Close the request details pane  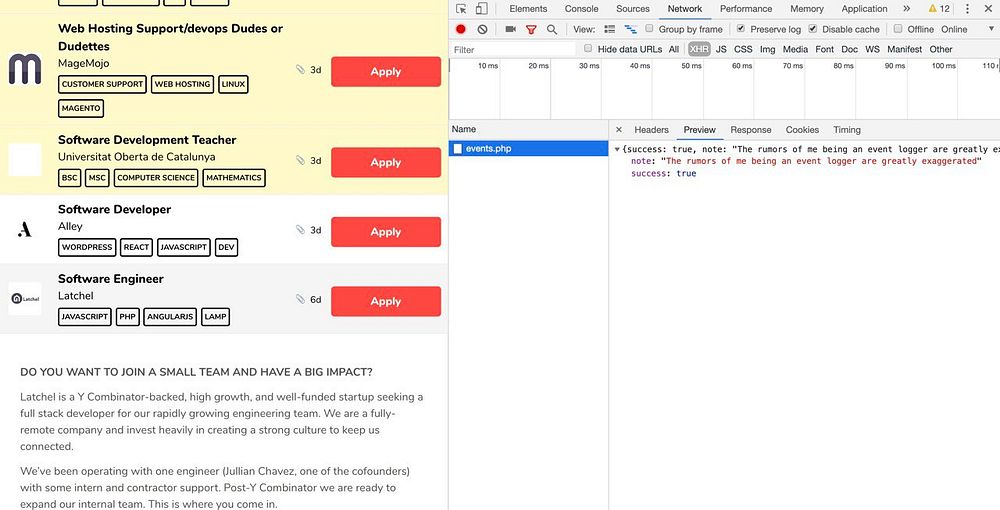click(x=619, y=129)
